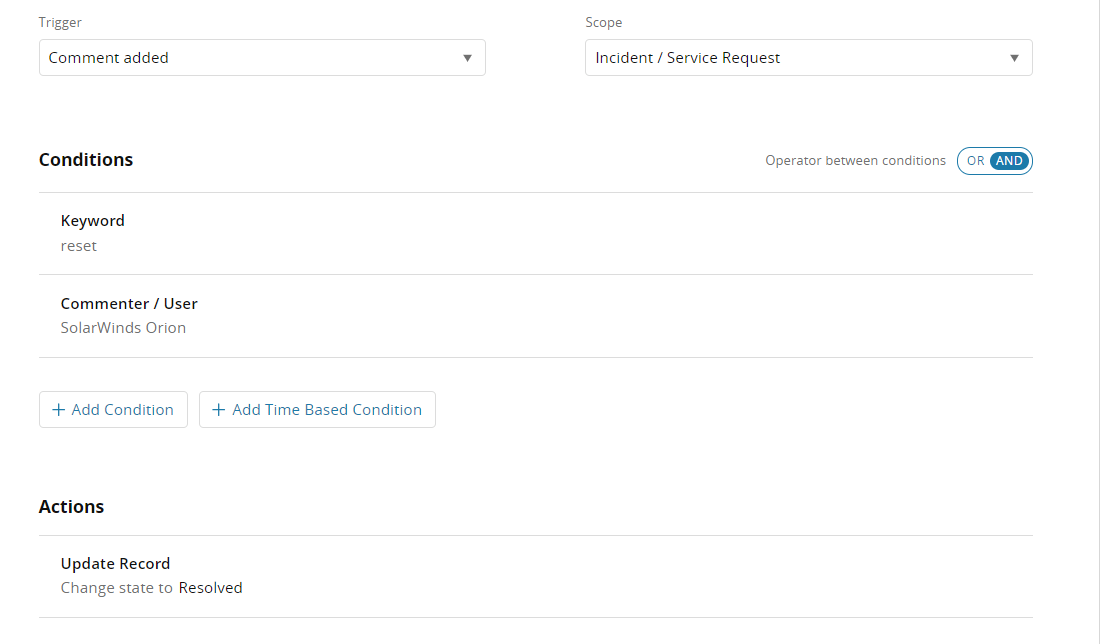Click the Trigger dropdown arrow icon
The width and height of the screenshot is (1100, 644).
point(467,58)
